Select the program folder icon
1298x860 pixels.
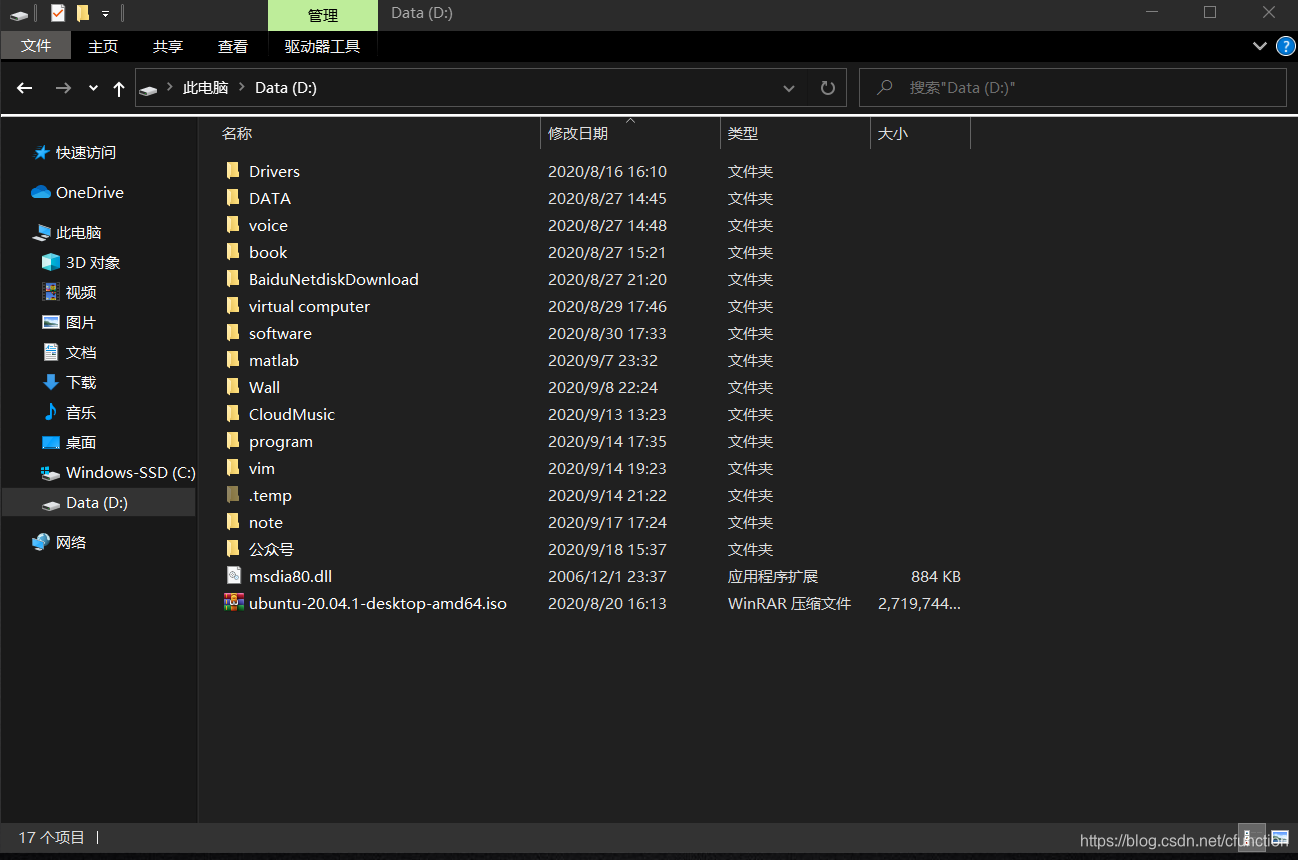click(233, 441)
